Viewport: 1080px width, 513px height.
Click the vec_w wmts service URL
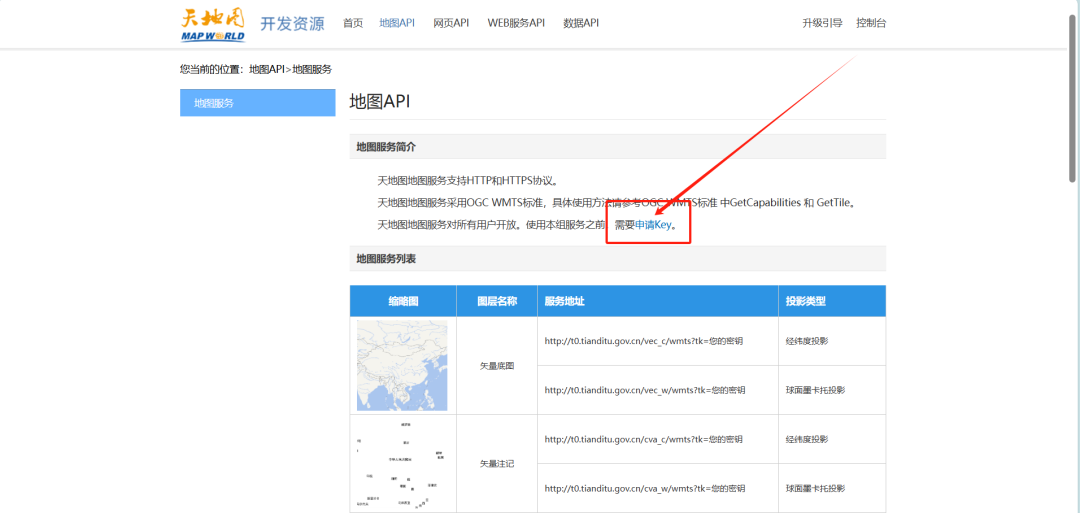pos(644,390)
